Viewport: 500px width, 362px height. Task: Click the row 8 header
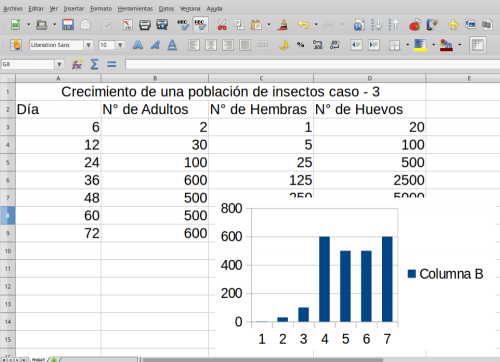8,215
